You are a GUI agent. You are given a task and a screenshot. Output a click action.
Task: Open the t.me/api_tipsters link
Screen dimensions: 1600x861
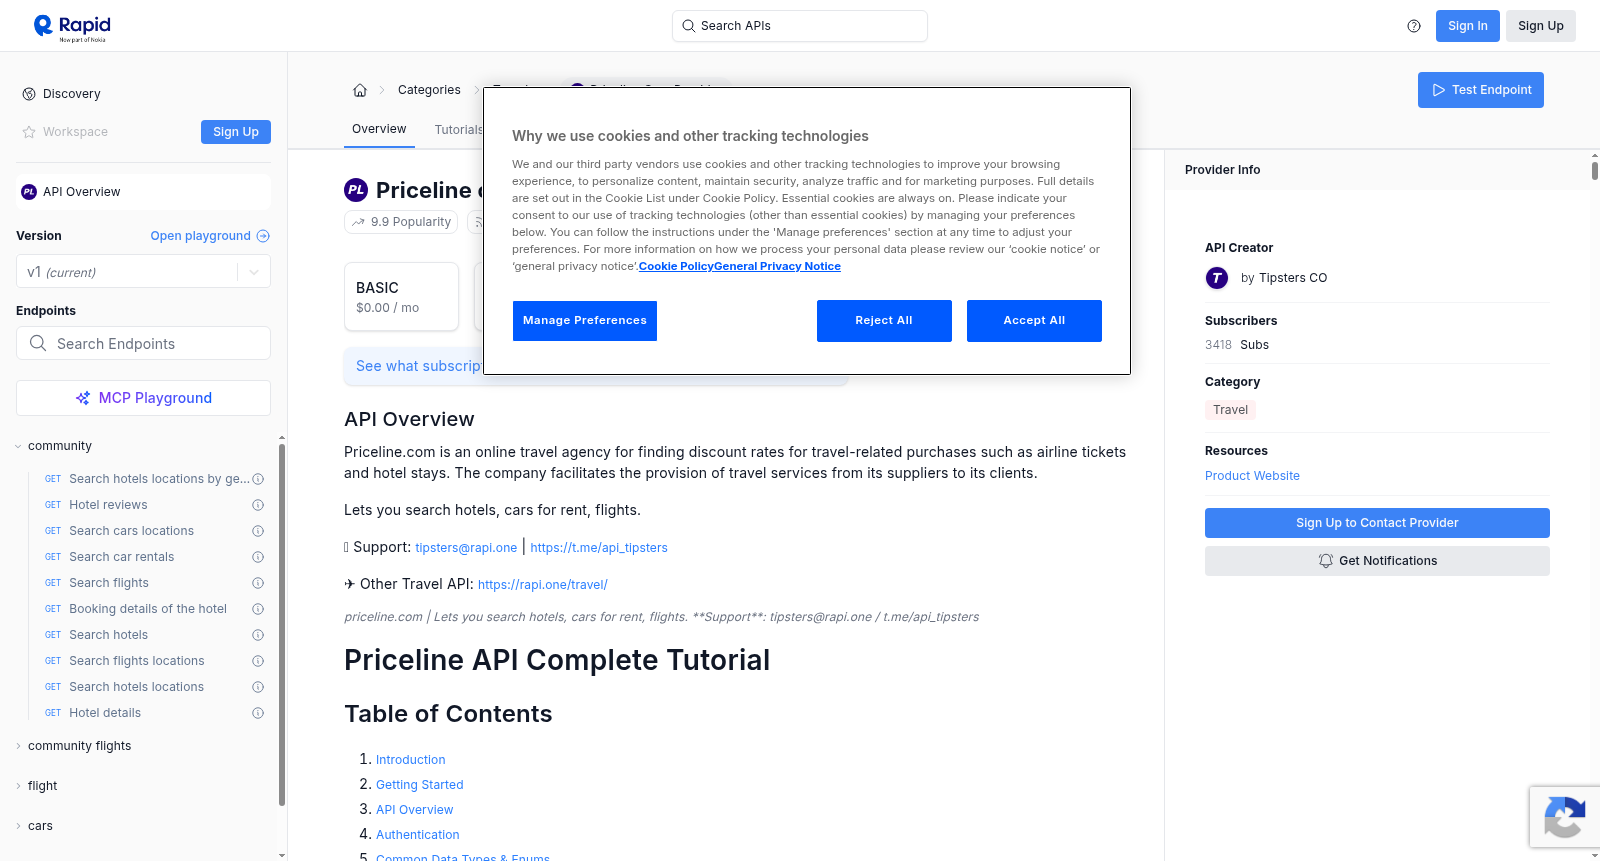599,548
